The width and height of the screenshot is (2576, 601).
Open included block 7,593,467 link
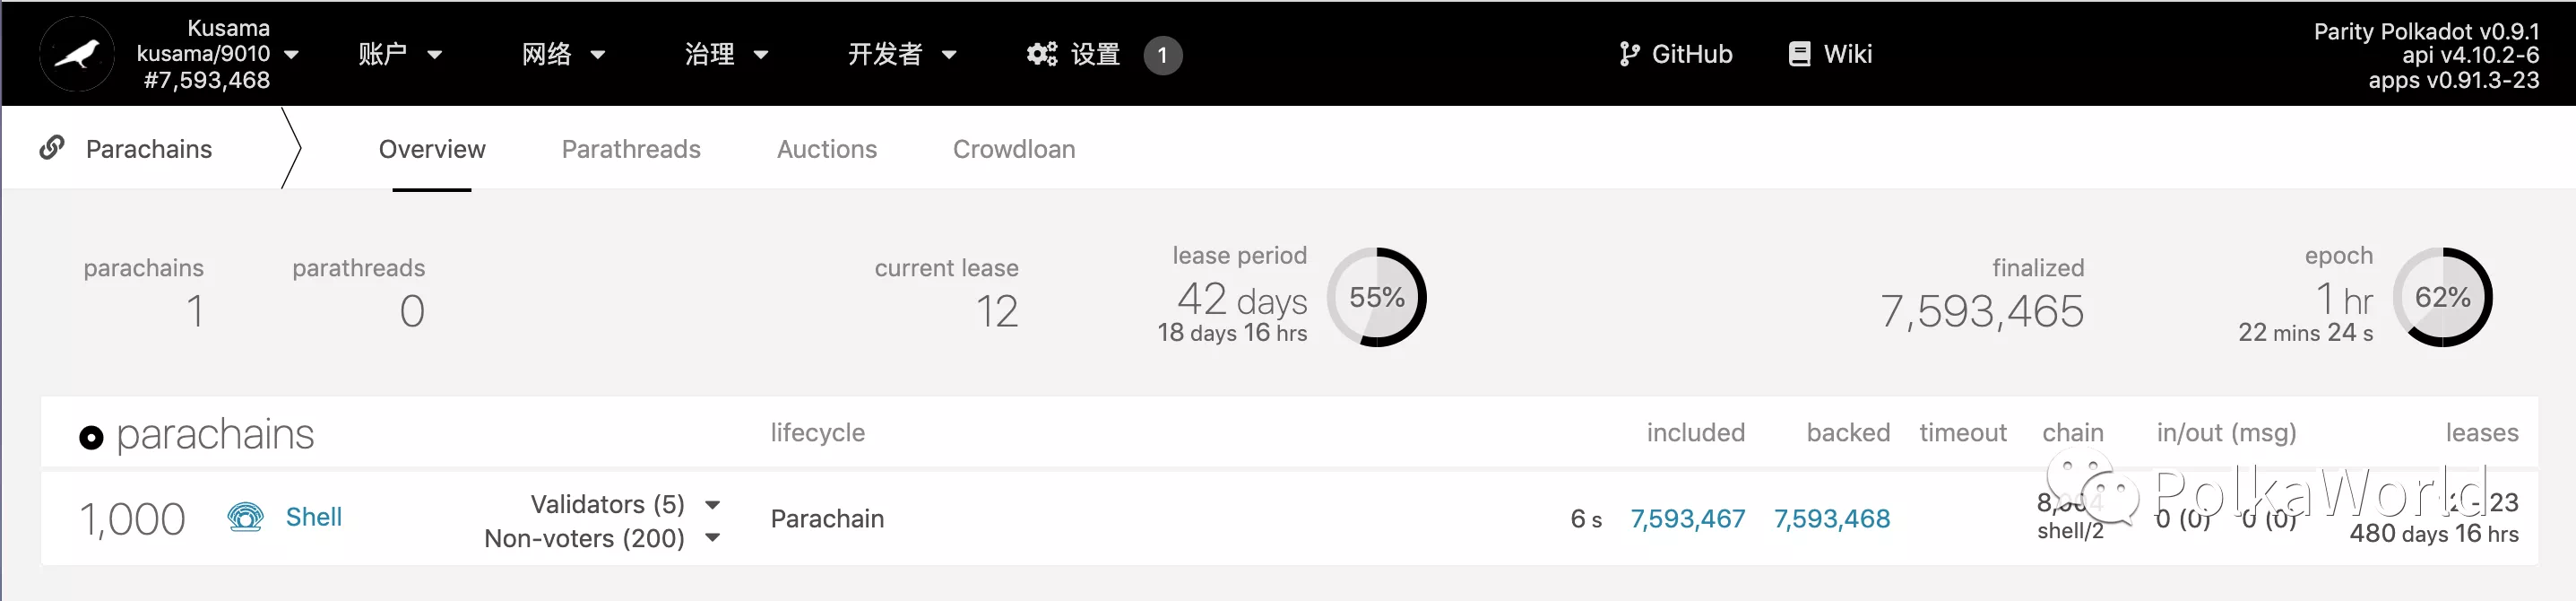point(1687,519)
